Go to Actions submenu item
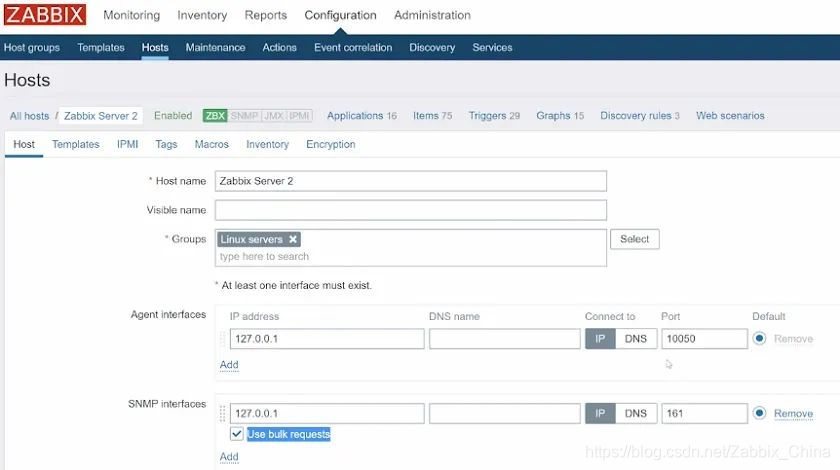The image size is (840, 470). point(279,47)
